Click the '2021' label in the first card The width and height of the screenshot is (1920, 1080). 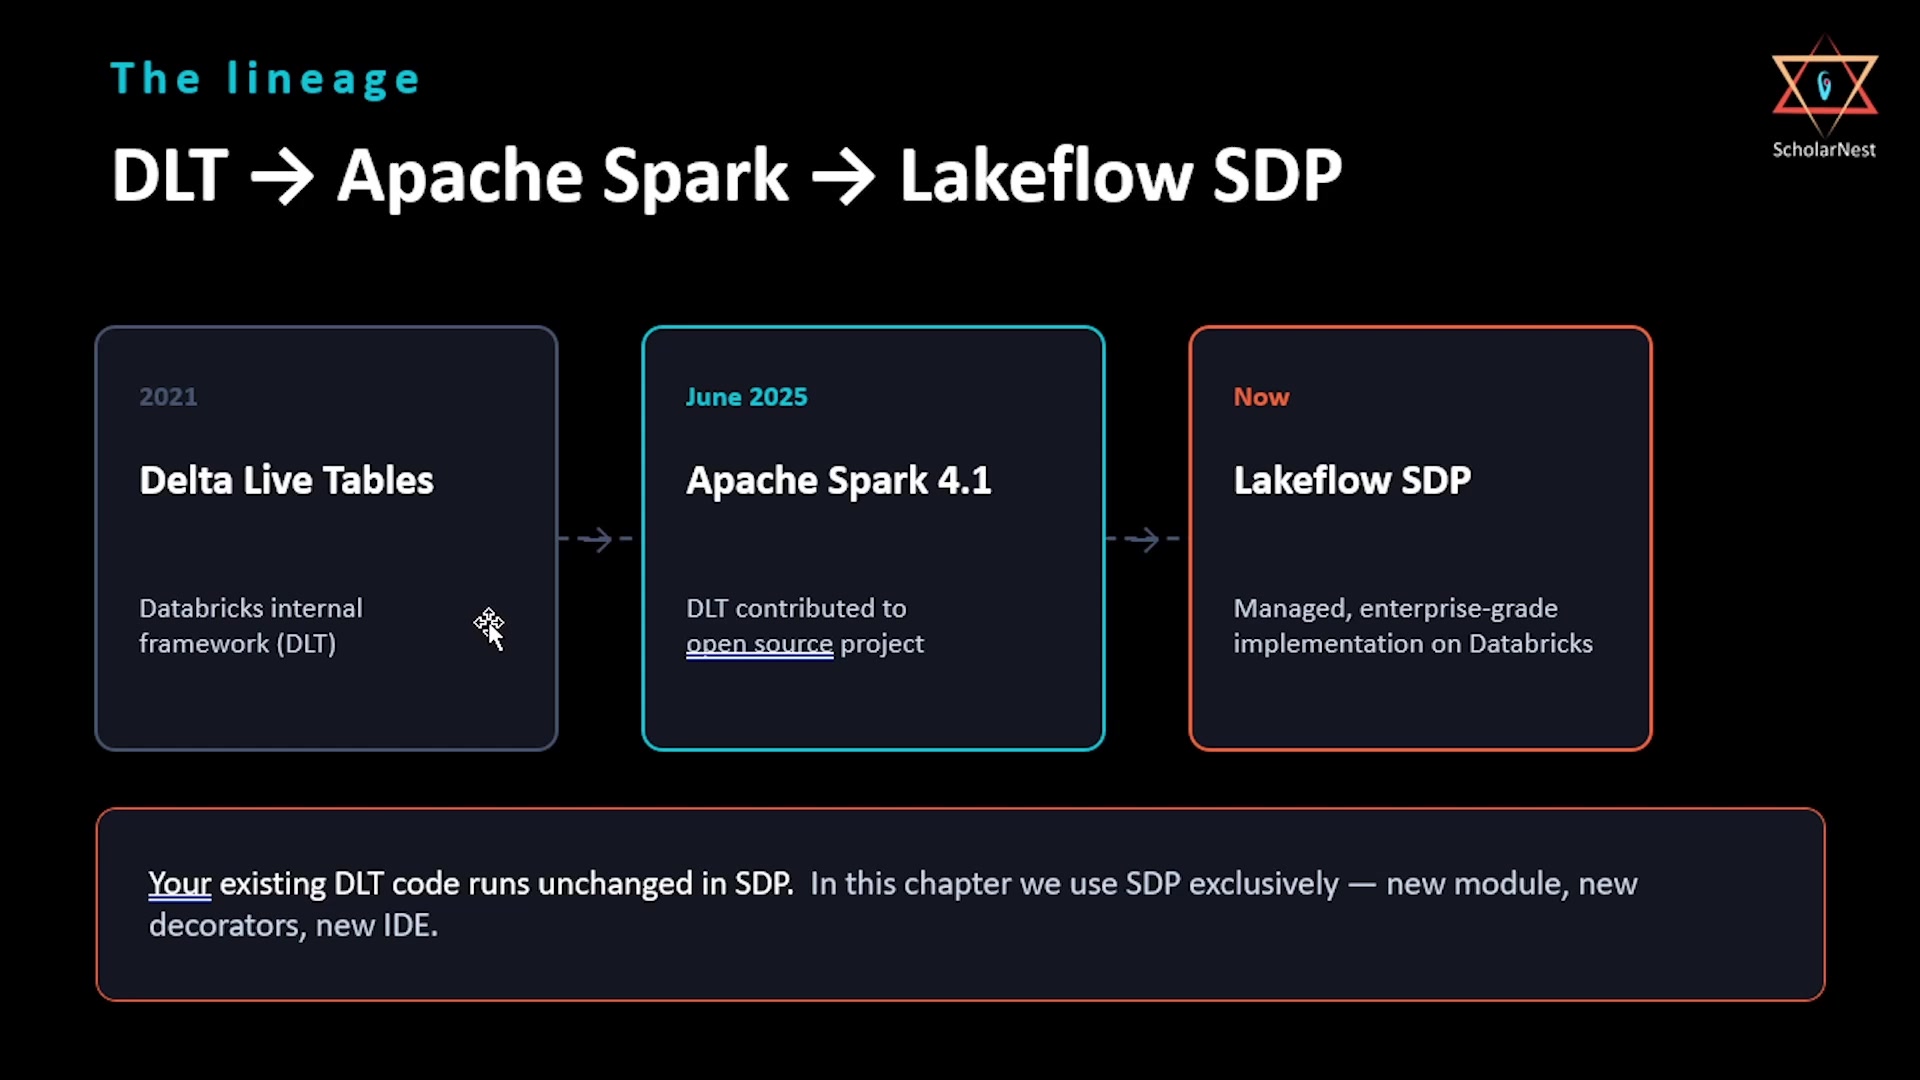pos(168,397)
